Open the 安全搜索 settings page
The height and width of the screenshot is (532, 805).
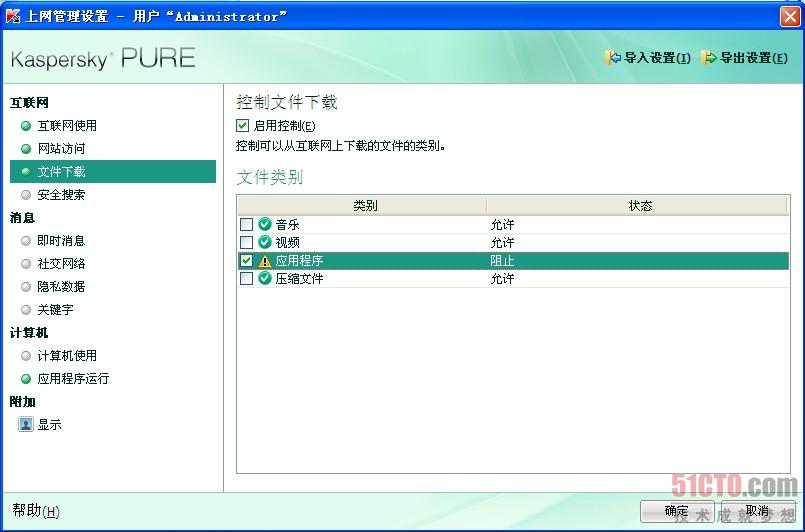(61, 195)
